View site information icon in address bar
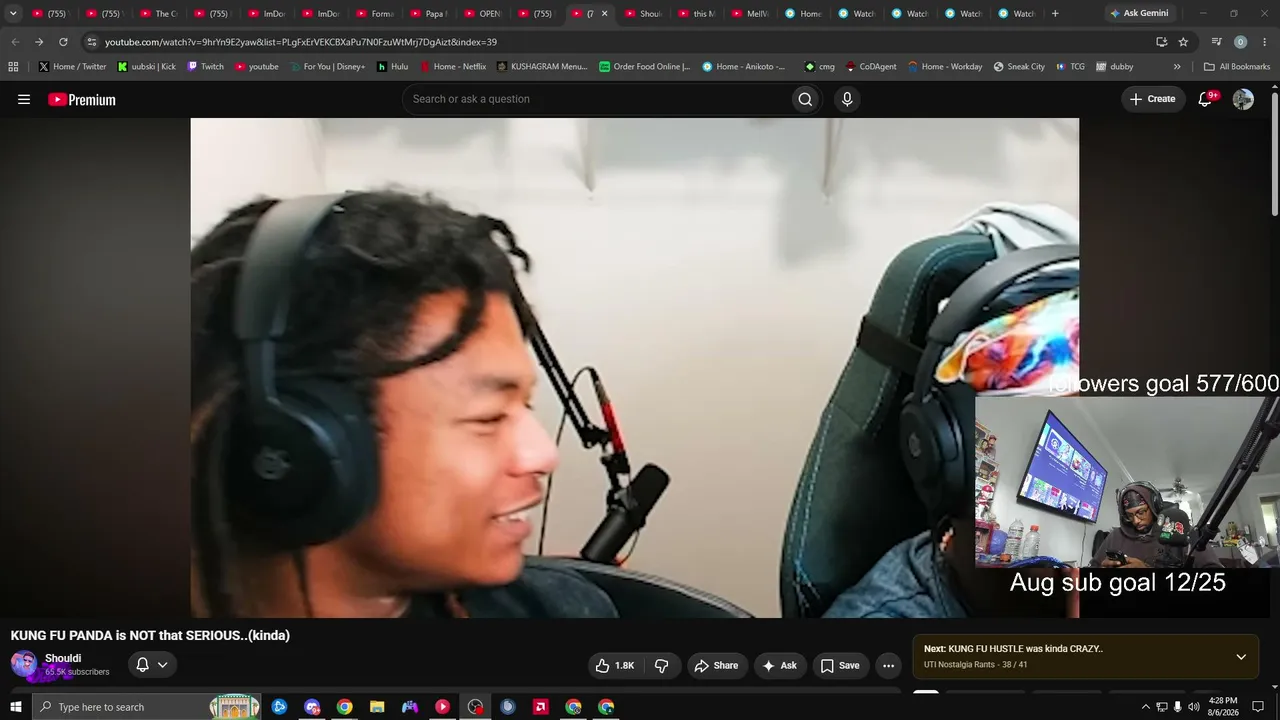 point(92,42)
